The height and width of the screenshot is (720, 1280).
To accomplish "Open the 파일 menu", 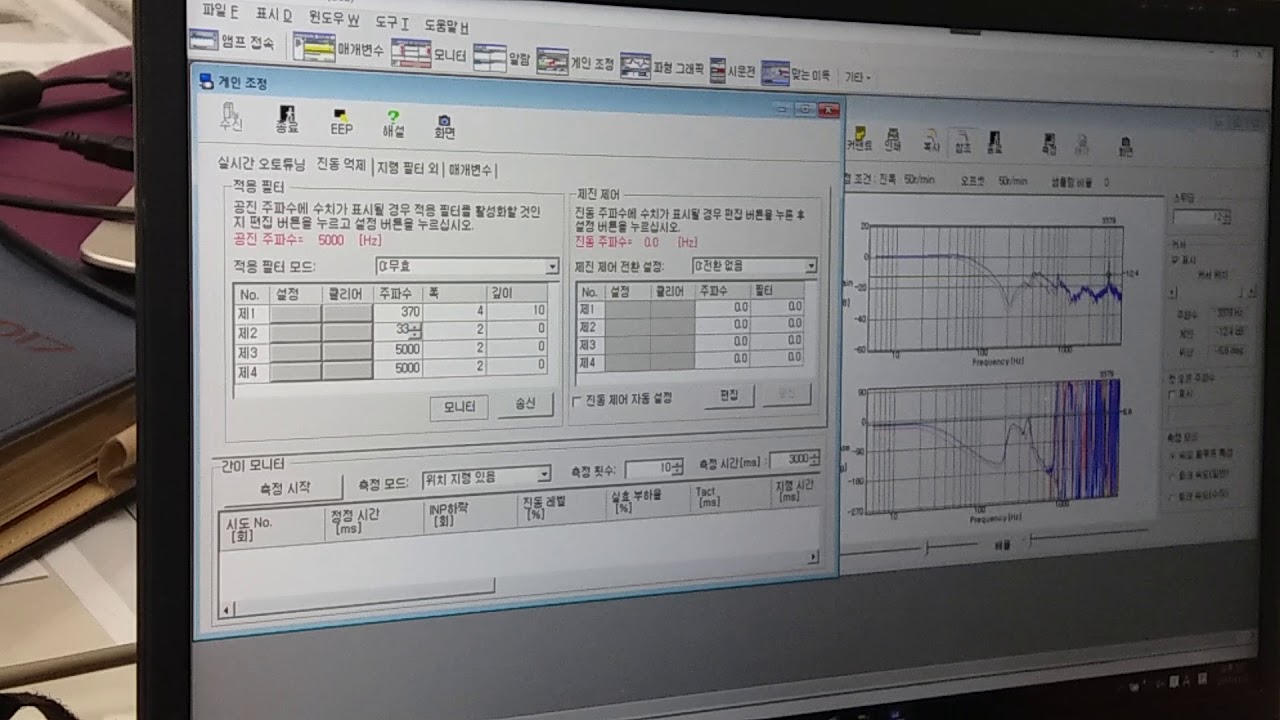I will (x=221, y=12).
